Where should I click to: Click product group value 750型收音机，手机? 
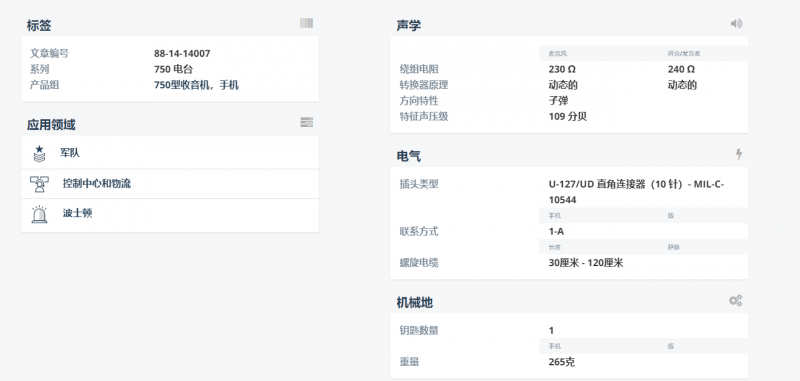(x=196, y=85)
